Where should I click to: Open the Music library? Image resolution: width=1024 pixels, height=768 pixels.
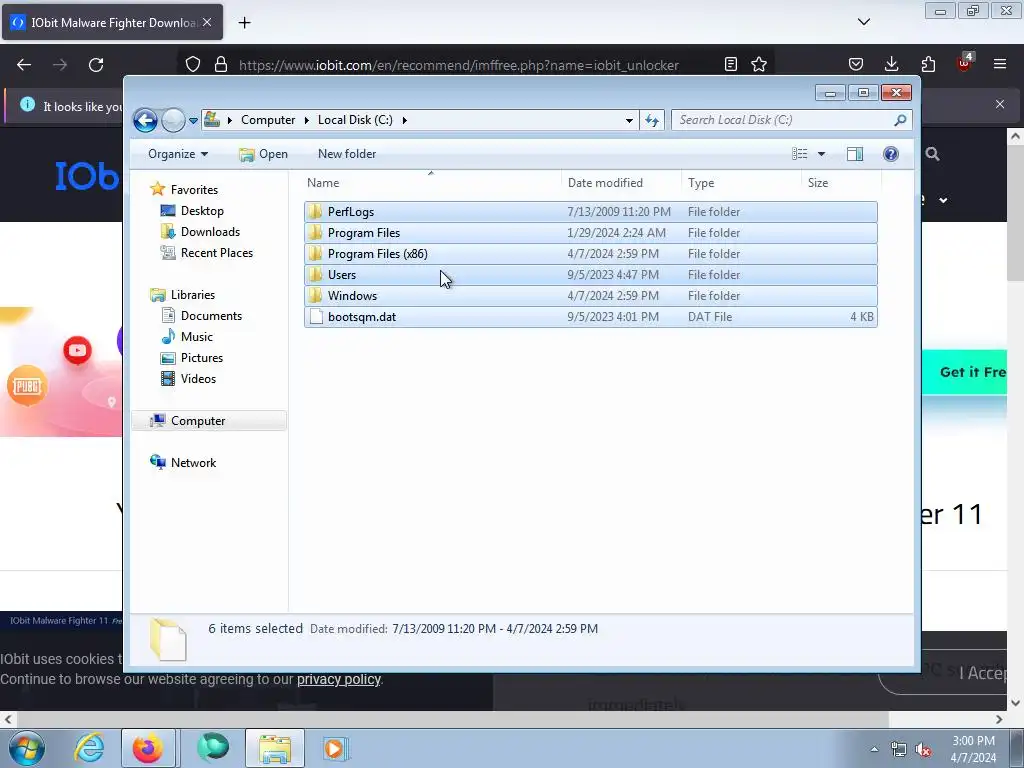coord(197,337)
